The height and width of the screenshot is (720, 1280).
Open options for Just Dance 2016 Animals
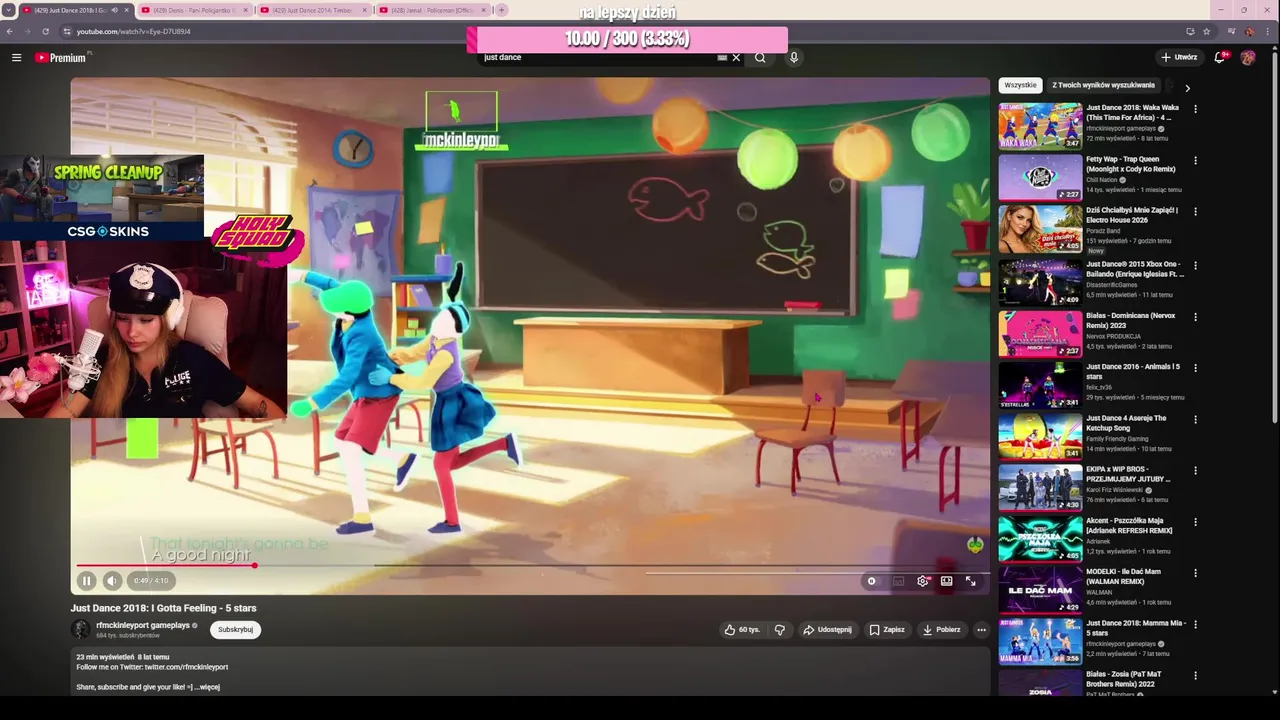pyautogui.click(x=1195, y=368)
